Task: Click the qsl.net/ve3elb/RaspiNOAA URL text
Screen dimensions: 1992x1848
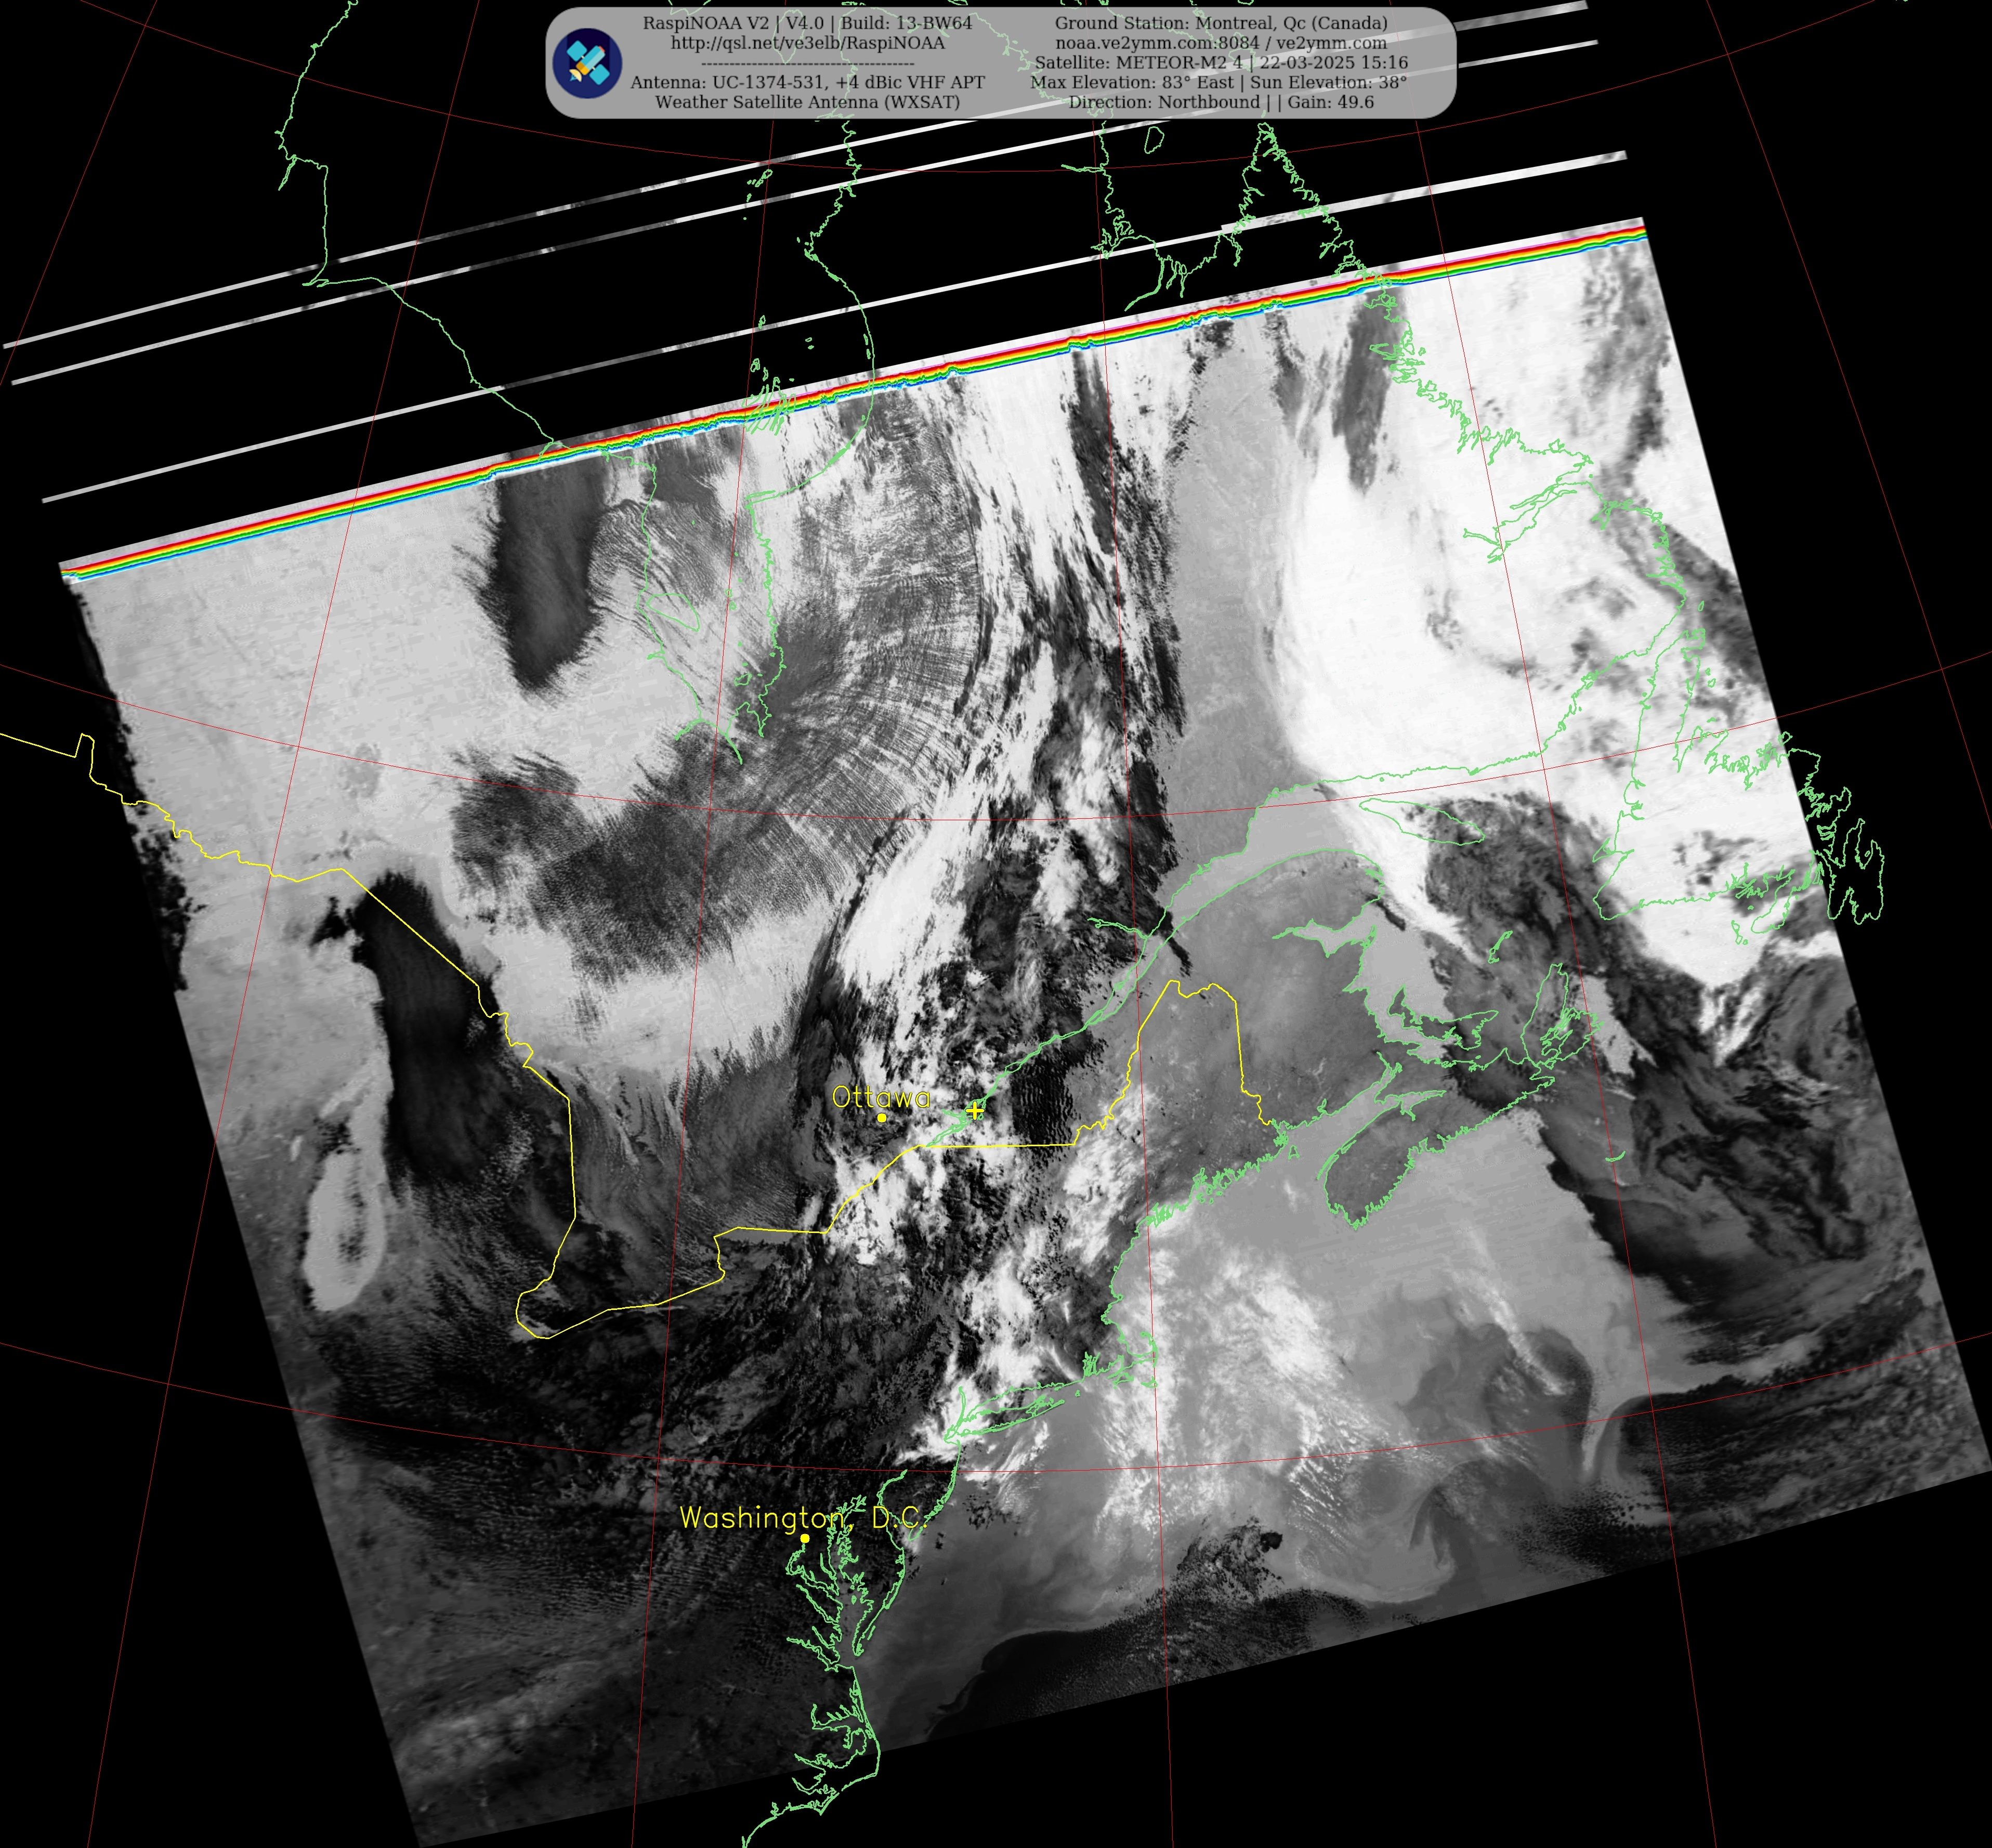Action: (808, 43)
